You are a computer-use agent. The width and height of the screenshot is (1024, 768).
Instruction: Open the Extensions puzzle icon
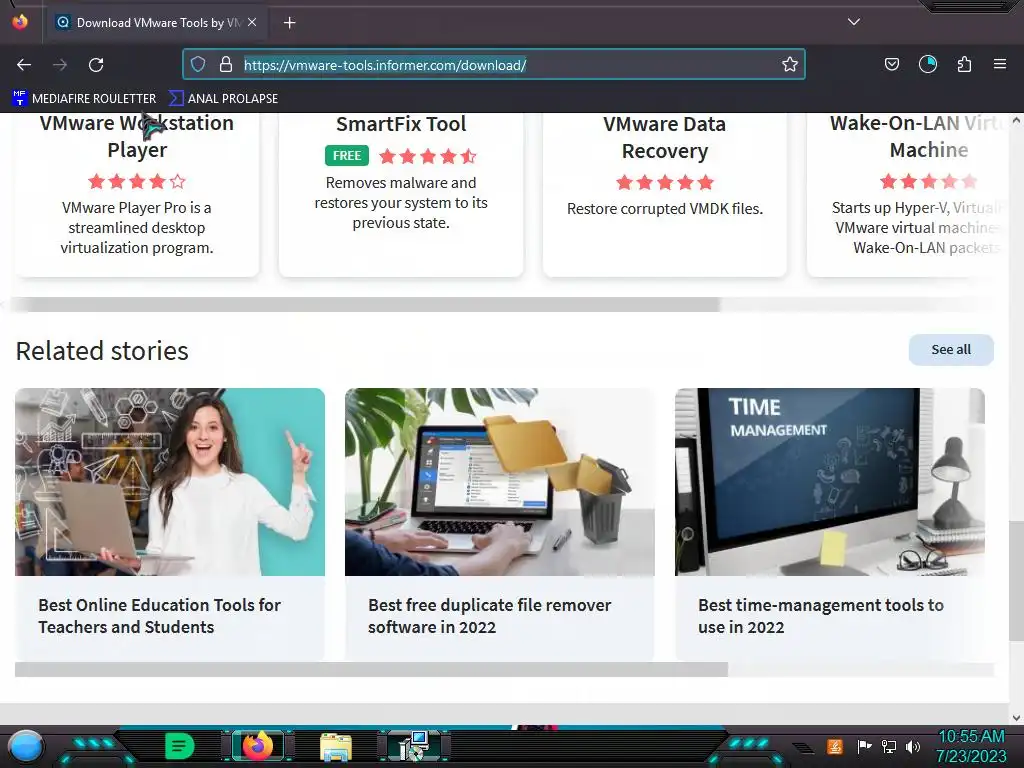pos(964,64)
